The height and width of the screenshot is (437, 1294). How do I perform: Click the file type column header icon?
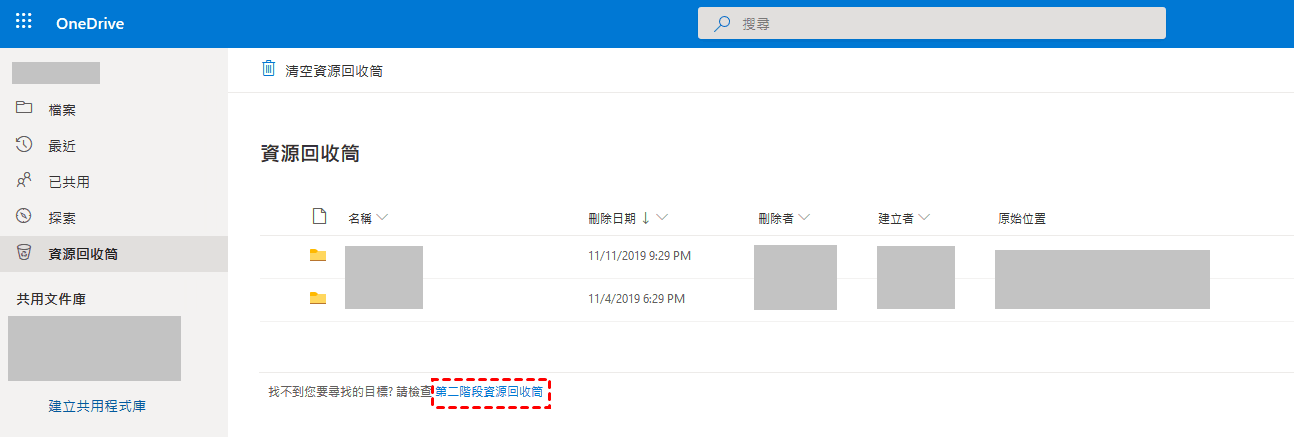click(x=319, y=217)
